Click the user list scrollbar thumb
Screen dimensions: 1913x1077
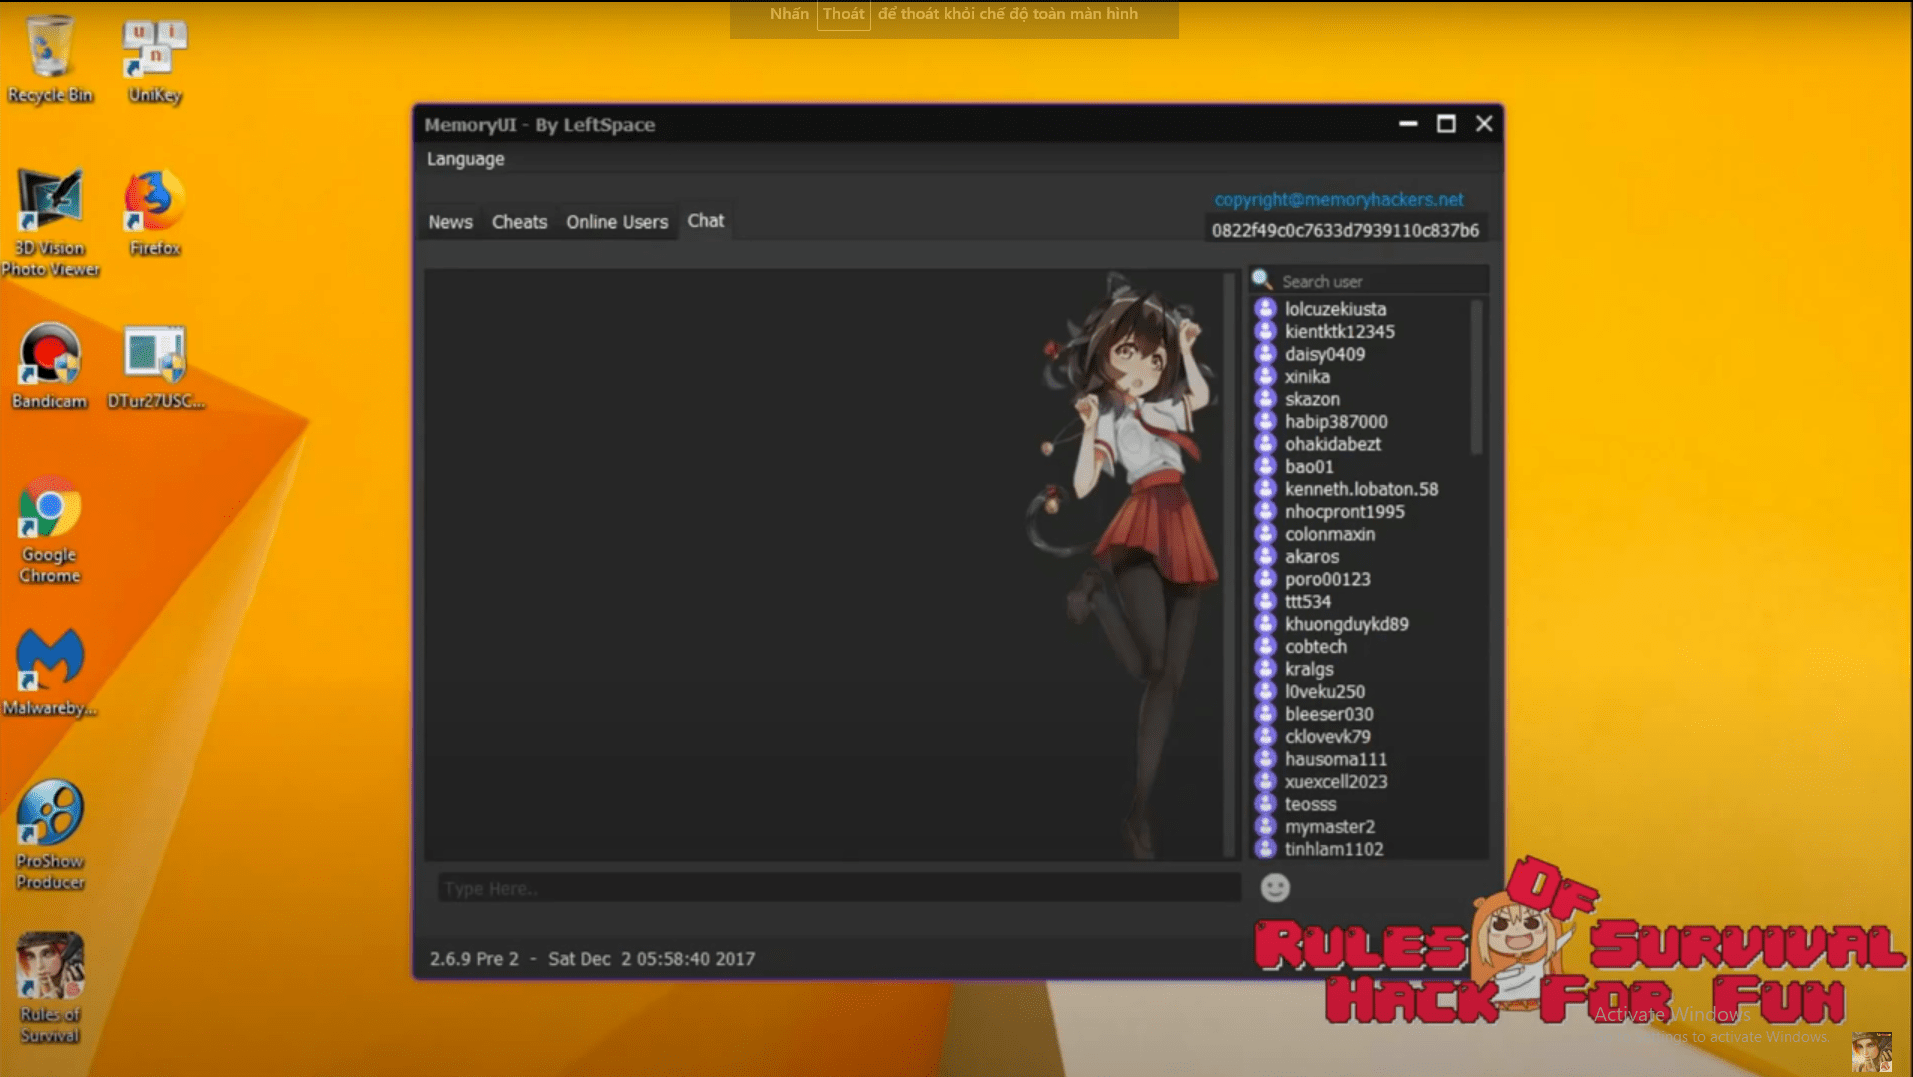1476,378
